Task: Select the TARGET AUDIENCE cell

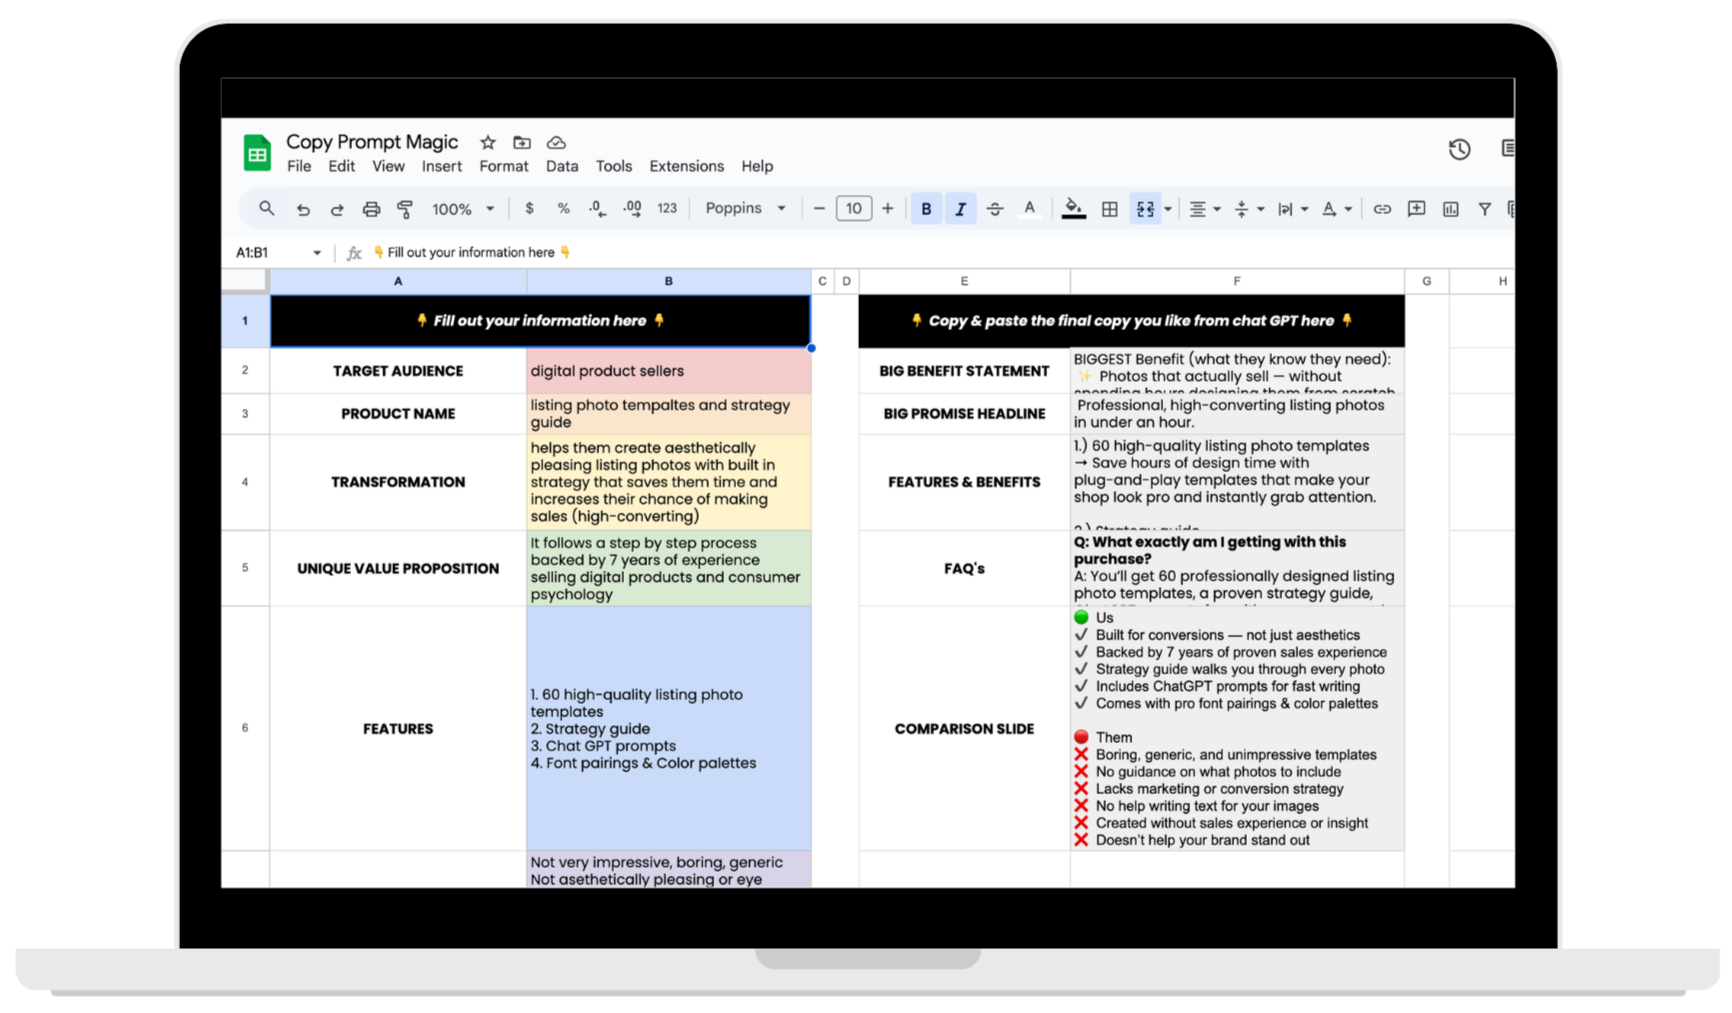Action: [398, 371]
